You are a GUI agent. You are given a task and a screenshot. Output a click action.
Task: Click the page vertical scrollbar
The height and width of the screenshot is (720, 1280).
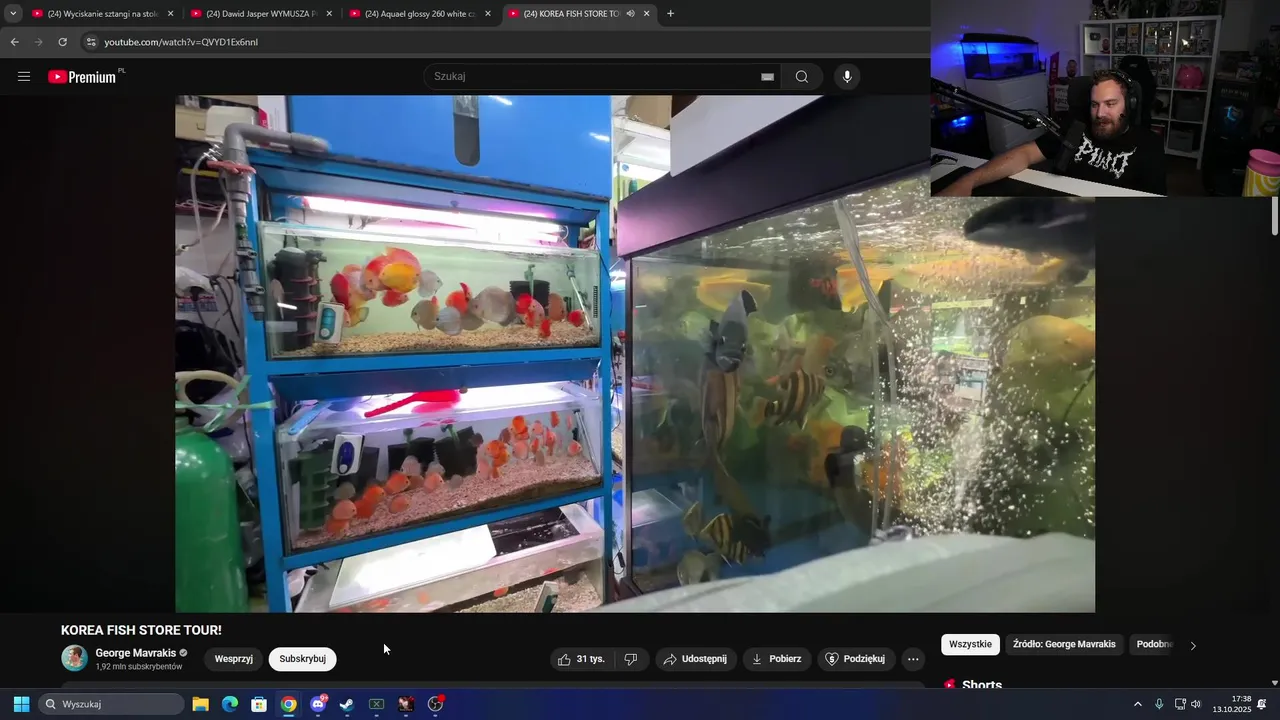(1275, 217)
